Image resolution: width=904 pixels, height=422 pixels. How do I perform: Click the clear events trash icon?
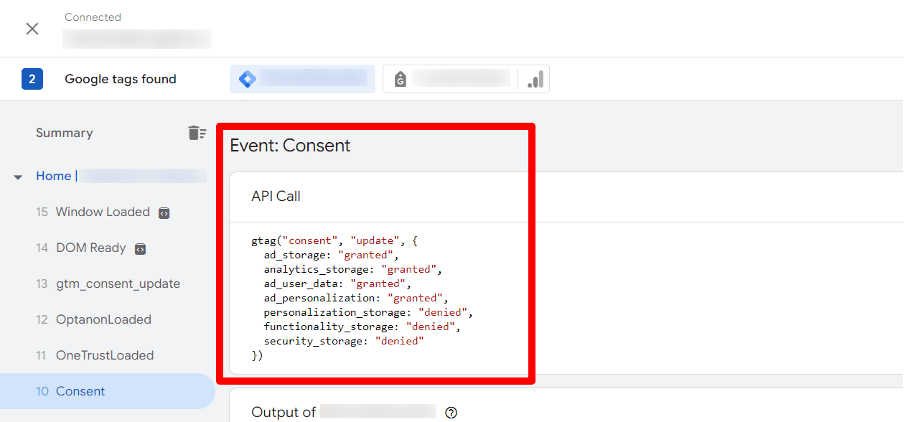197,133
